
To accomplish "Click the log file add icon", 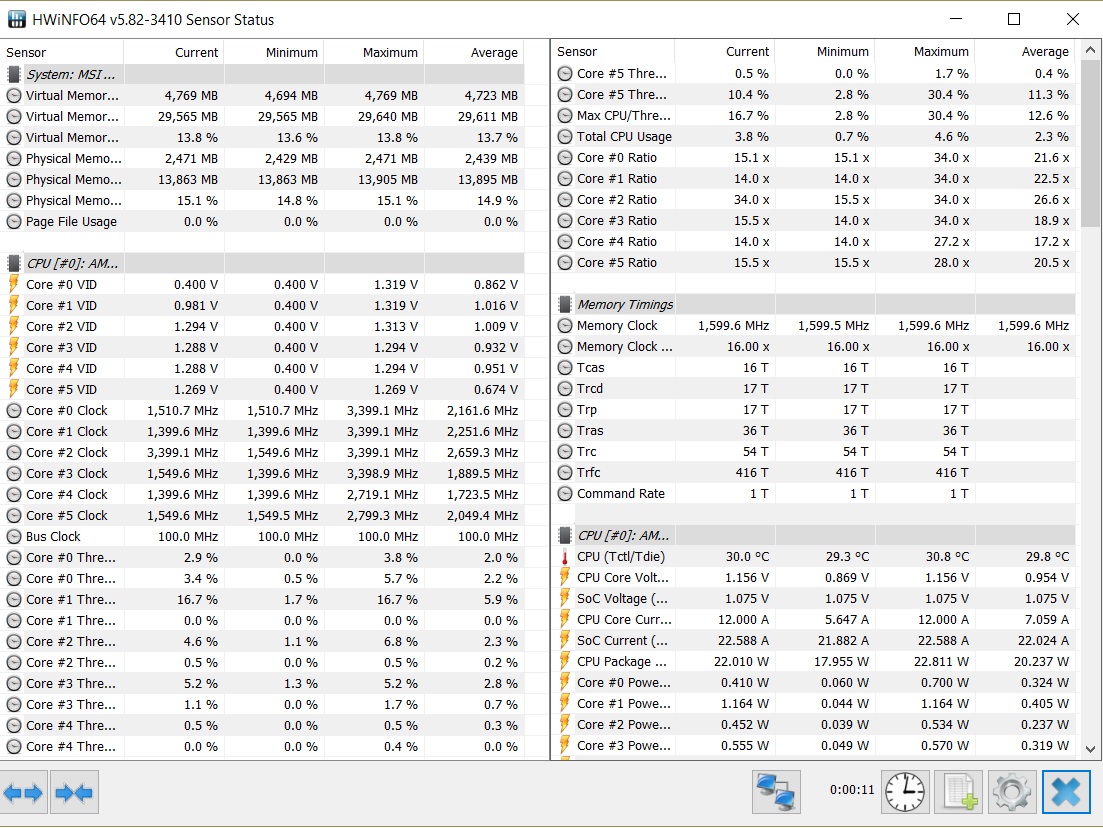I will pyautogui.click(x=959, y=792).
